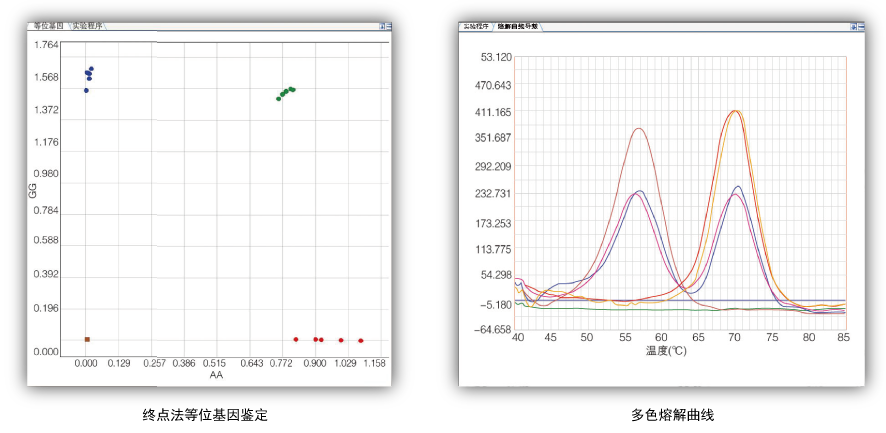Pick the rightmost red dot on the scatter plot
886x433 pixels.
tap(361, 341)
